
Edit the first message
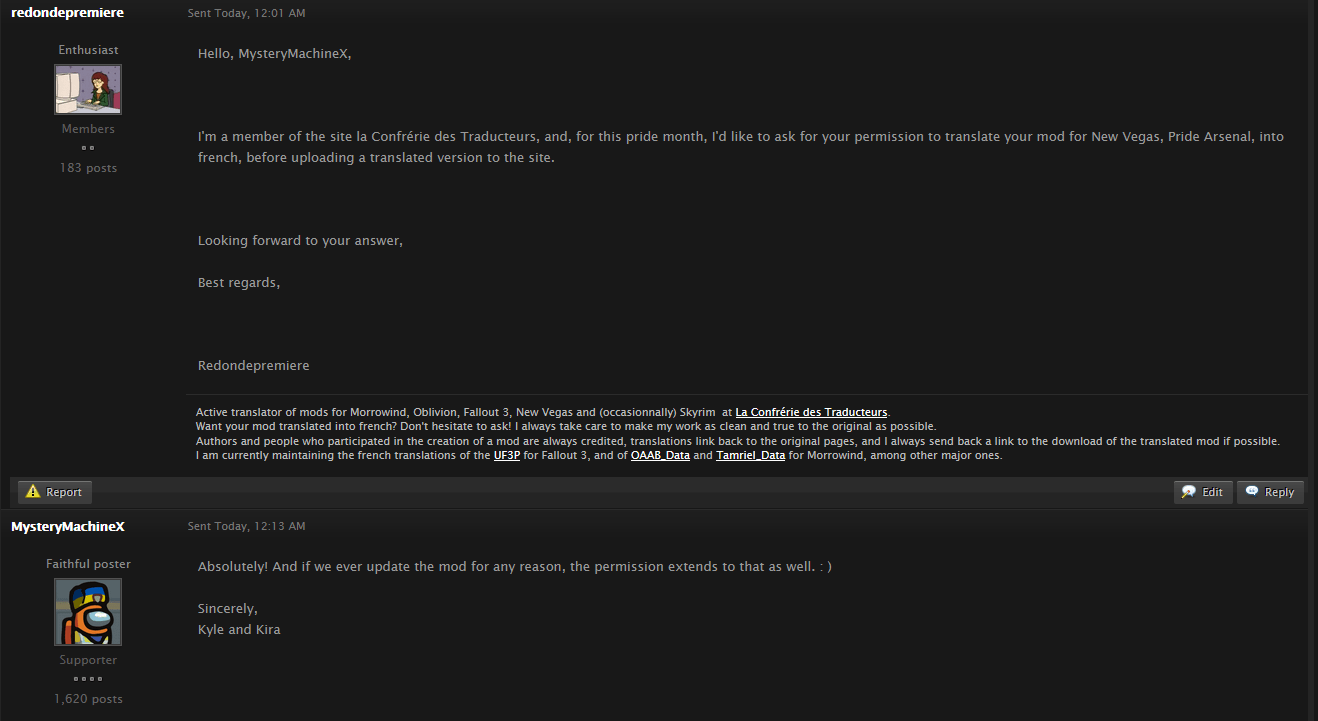tap(1203, 492)
